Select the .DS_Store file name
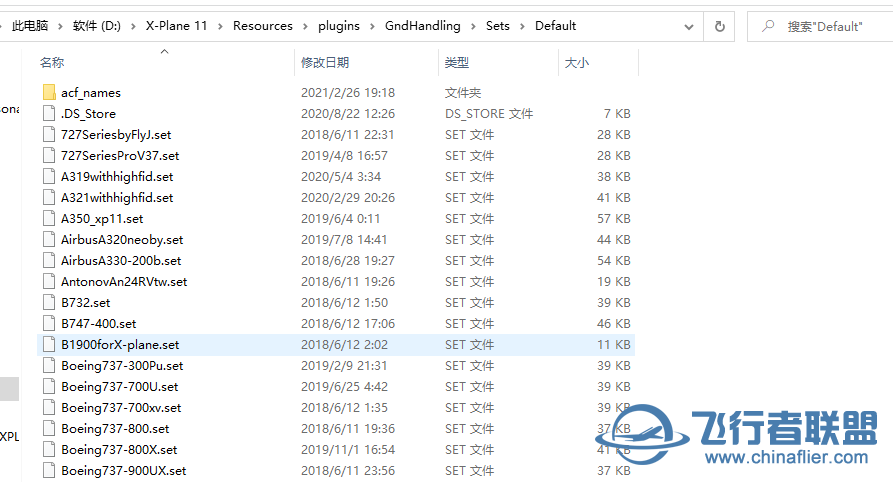Screen dimensions: 893x482 pyautogui.click(x=88, y=113)
